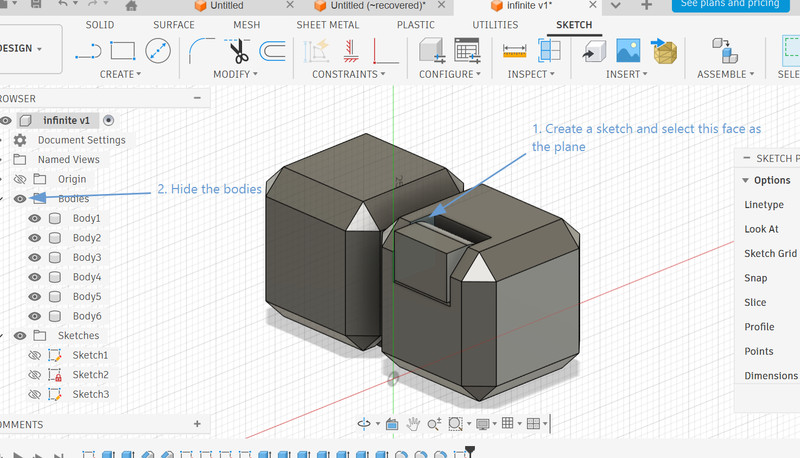
Task: Show Sketch1 using its eye icon
Action: (34, 355)
